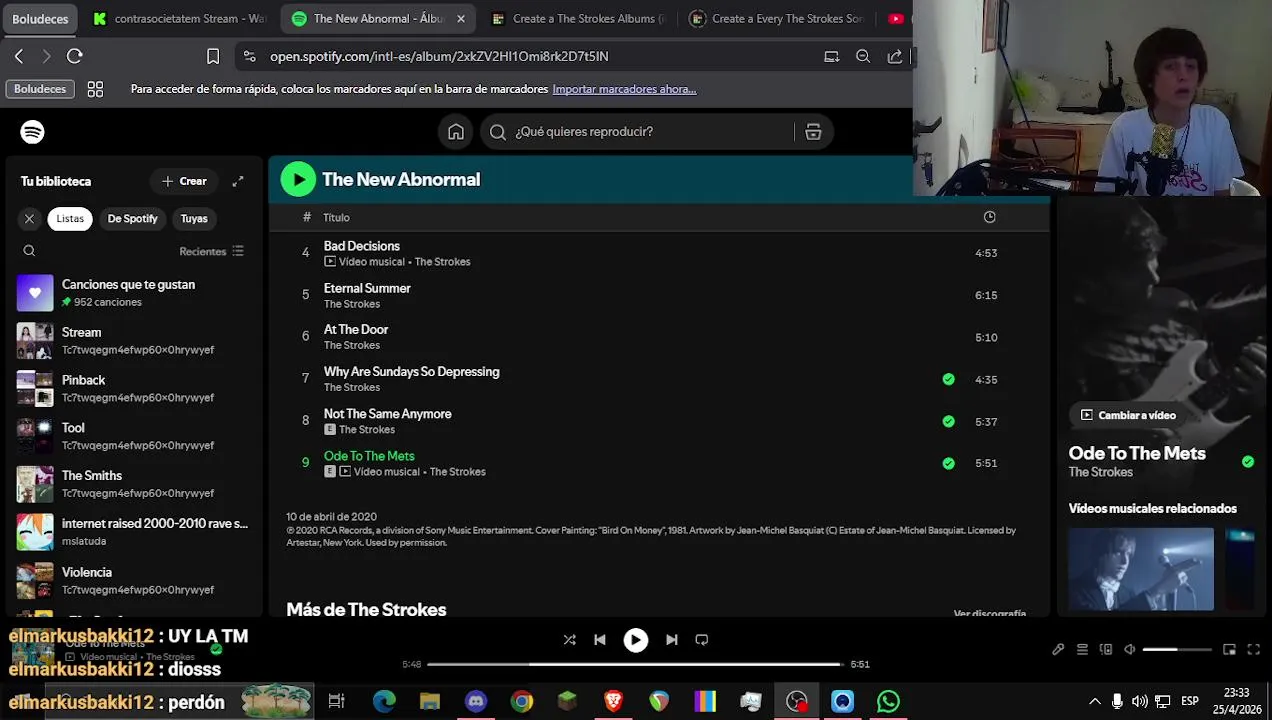Select the De Spotify filter chip

[x=133, y=218]
